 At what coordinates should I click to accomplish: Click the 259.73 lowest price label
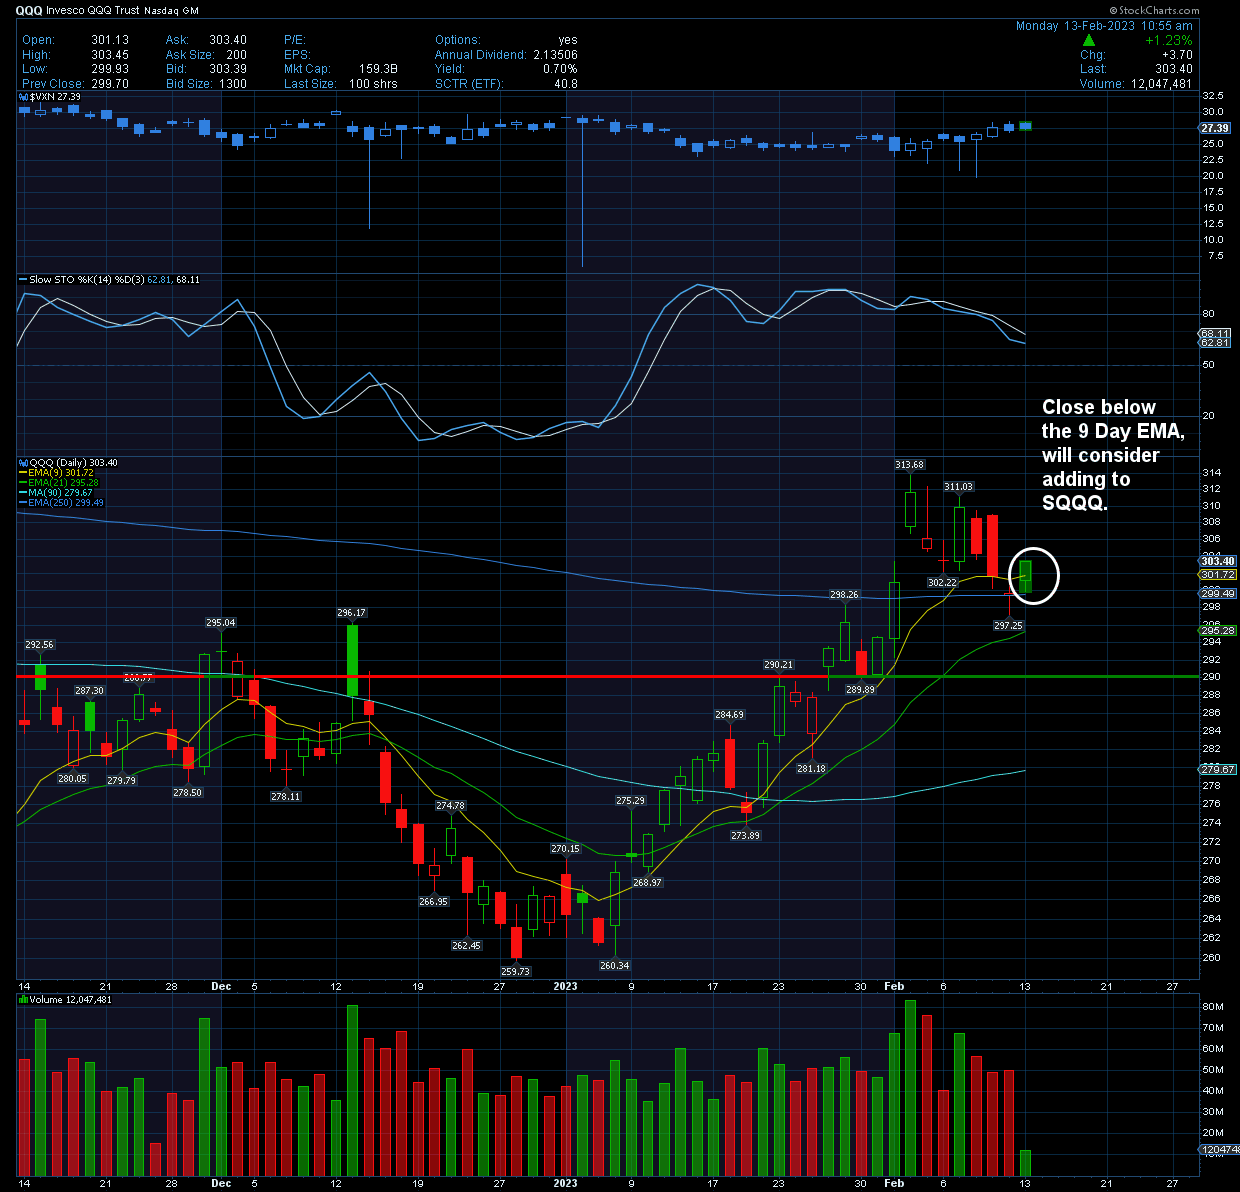click(515, 972)
